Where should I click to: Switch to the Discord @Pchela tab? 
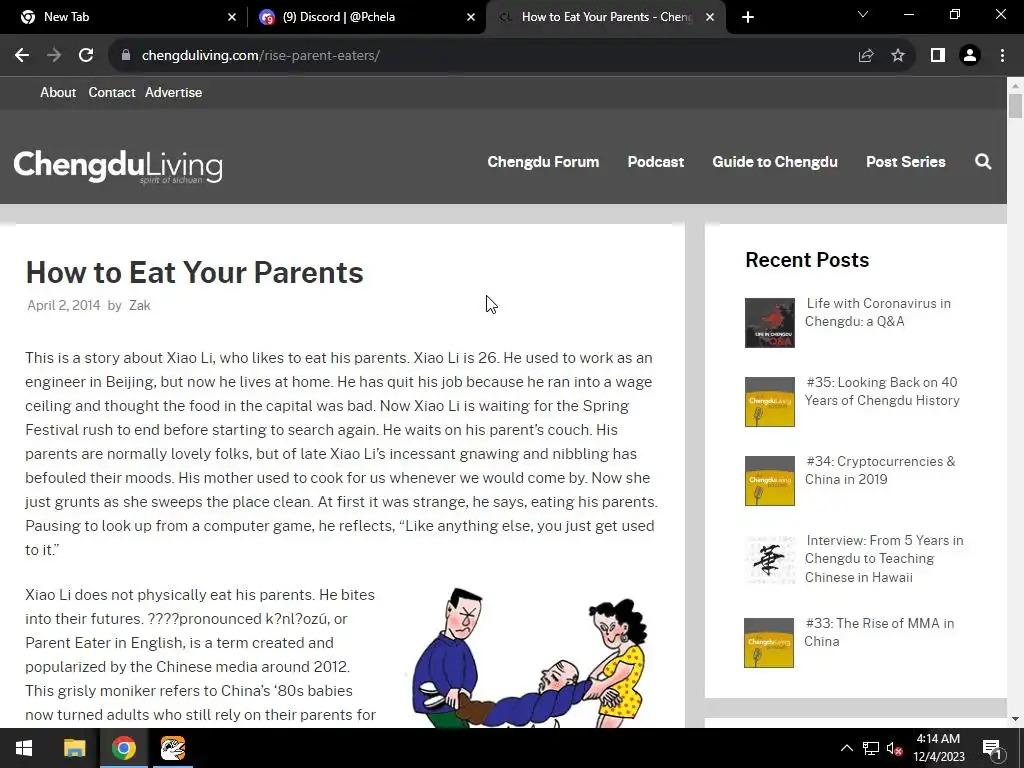[367, 17]
